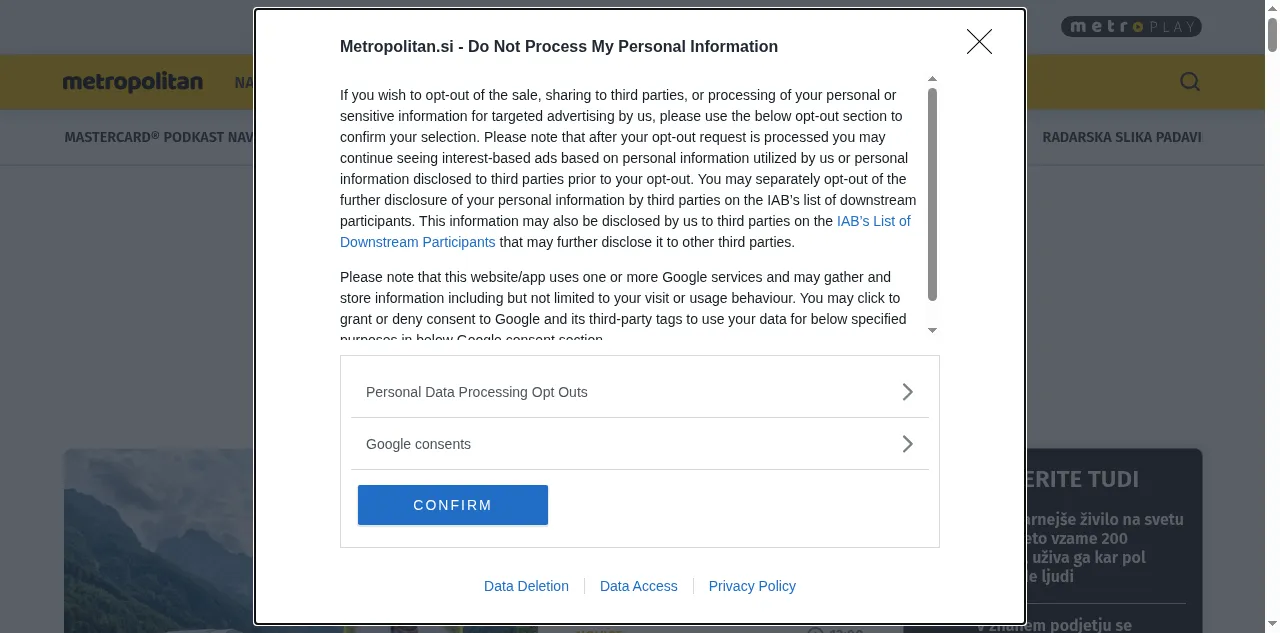The image size is (1280, 633).
Task: Follow IAB's List of Downstream Participants link
Action: tap(873, 221)
